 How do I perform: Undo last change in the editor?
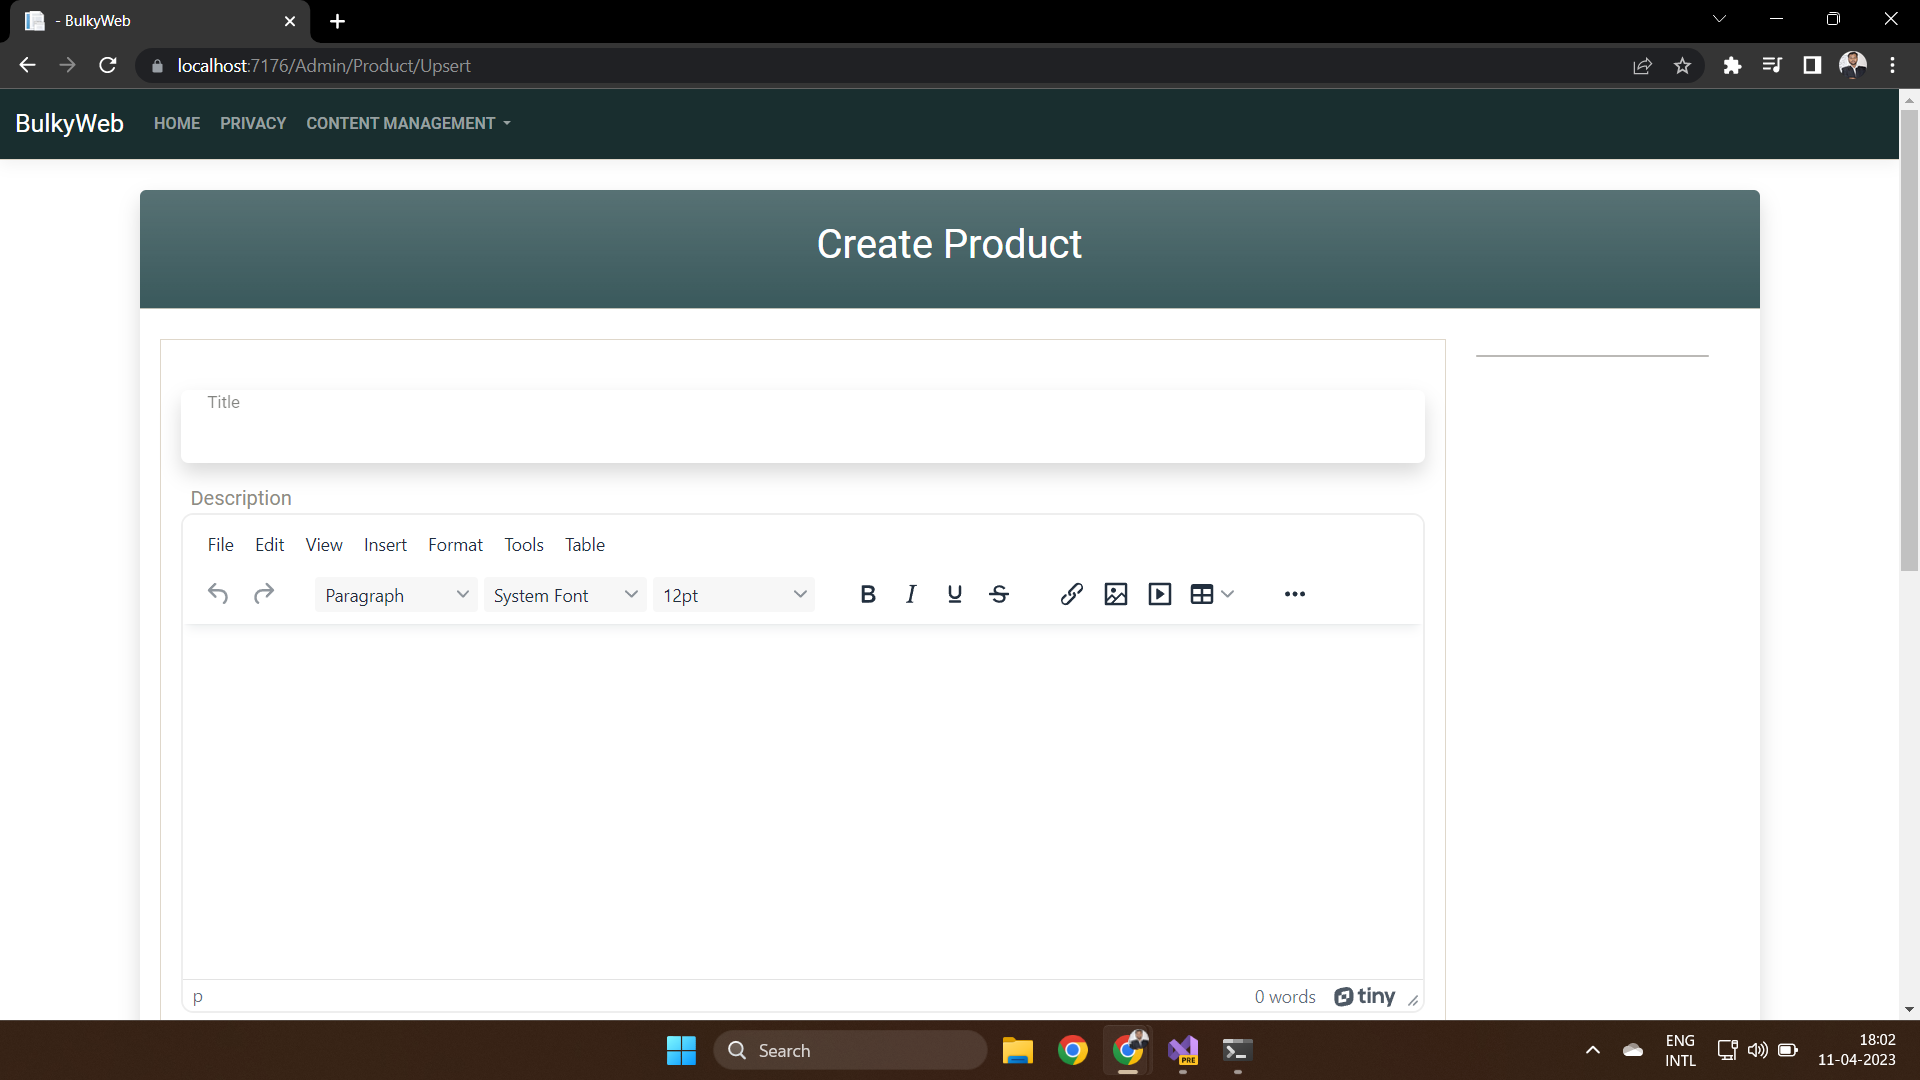coord(218,594)
